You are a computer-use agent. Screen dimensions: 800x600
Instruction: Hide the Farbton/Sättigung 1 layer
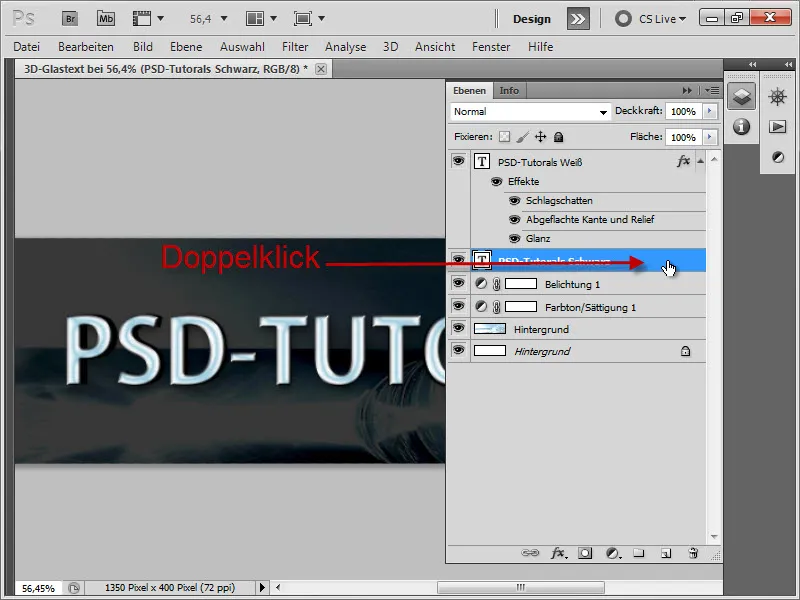click(459, 306)
